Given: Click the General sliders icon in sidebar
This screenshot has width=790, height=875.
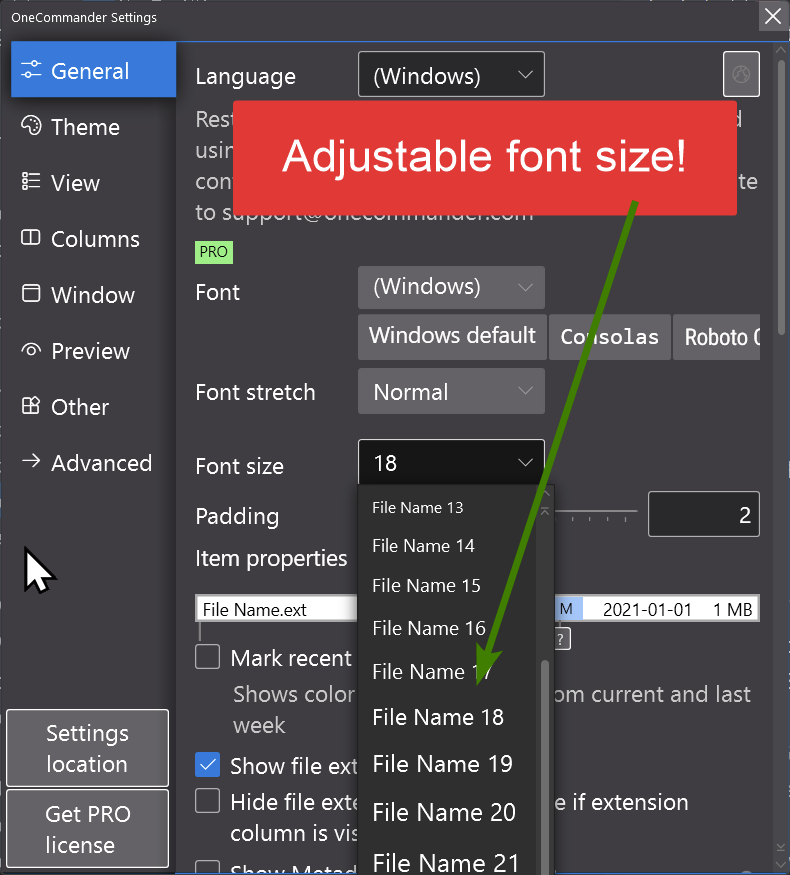Looking at the screenshot, I should click(x=32, y=71).
